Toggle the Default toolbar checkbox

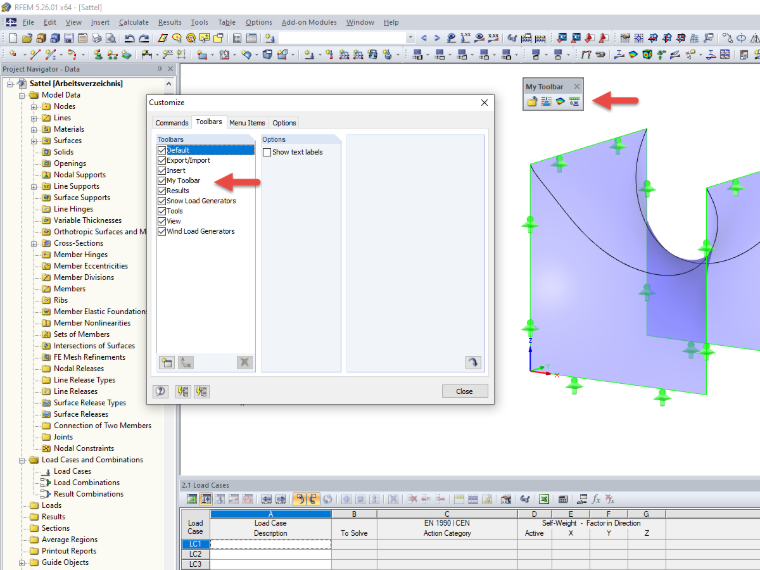[162, 150]
